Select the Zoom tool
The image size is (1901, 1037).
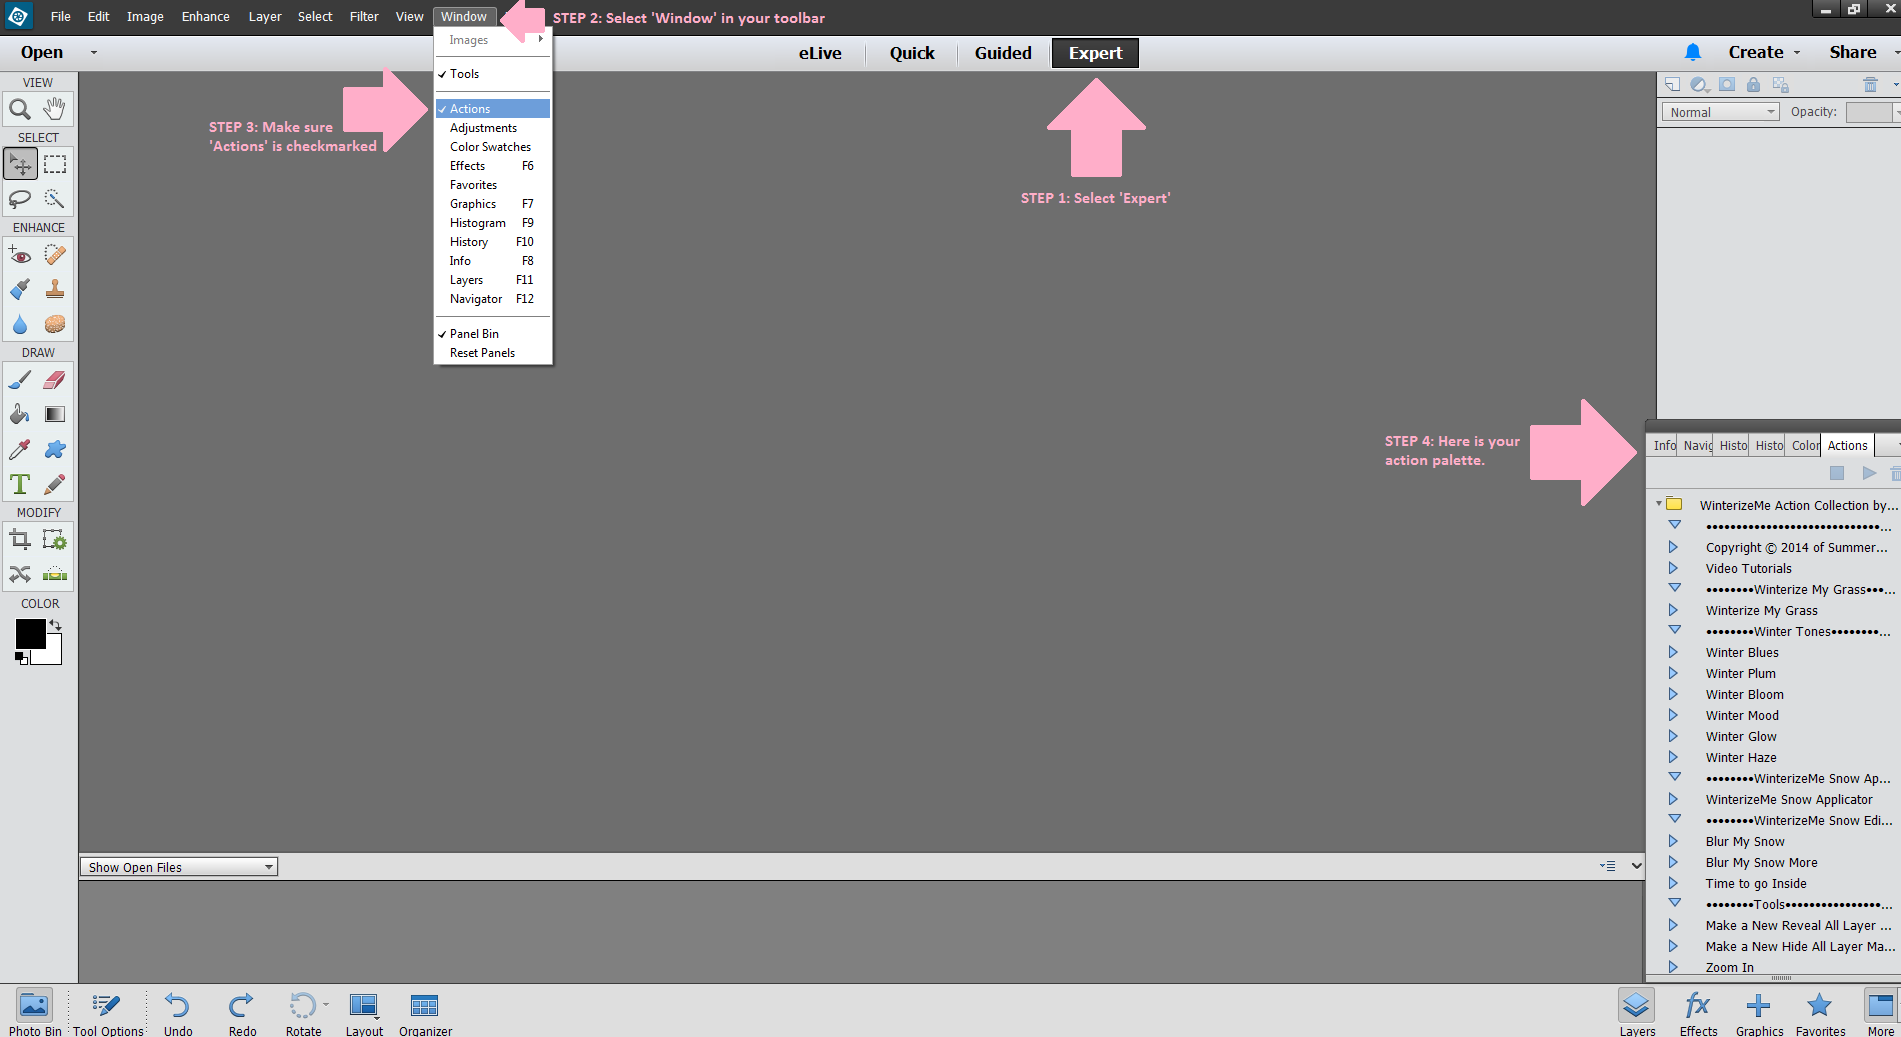(x=20, y=108)
